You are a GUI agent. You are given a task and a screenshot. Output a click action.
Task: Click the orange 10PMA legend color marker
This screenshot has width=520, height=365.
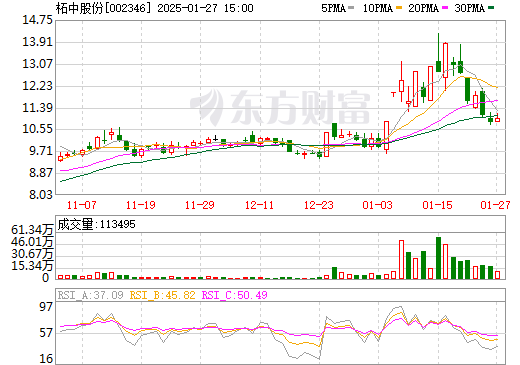(399, 8)
